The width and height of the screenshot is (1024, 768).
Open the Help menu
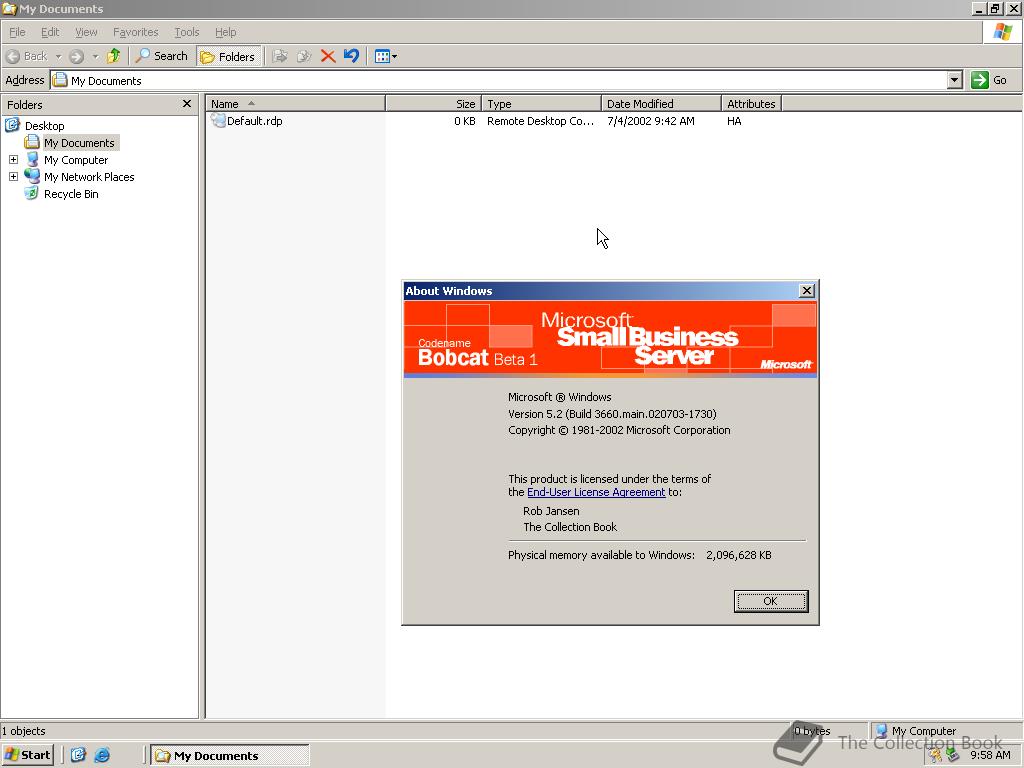[x=225, y=32]
